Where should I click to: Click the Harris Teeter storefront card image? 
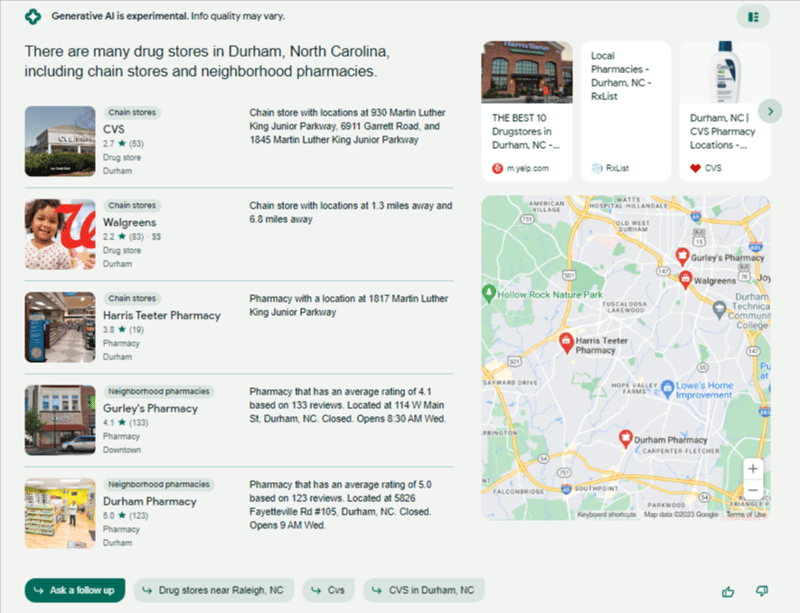click(527, 72)
